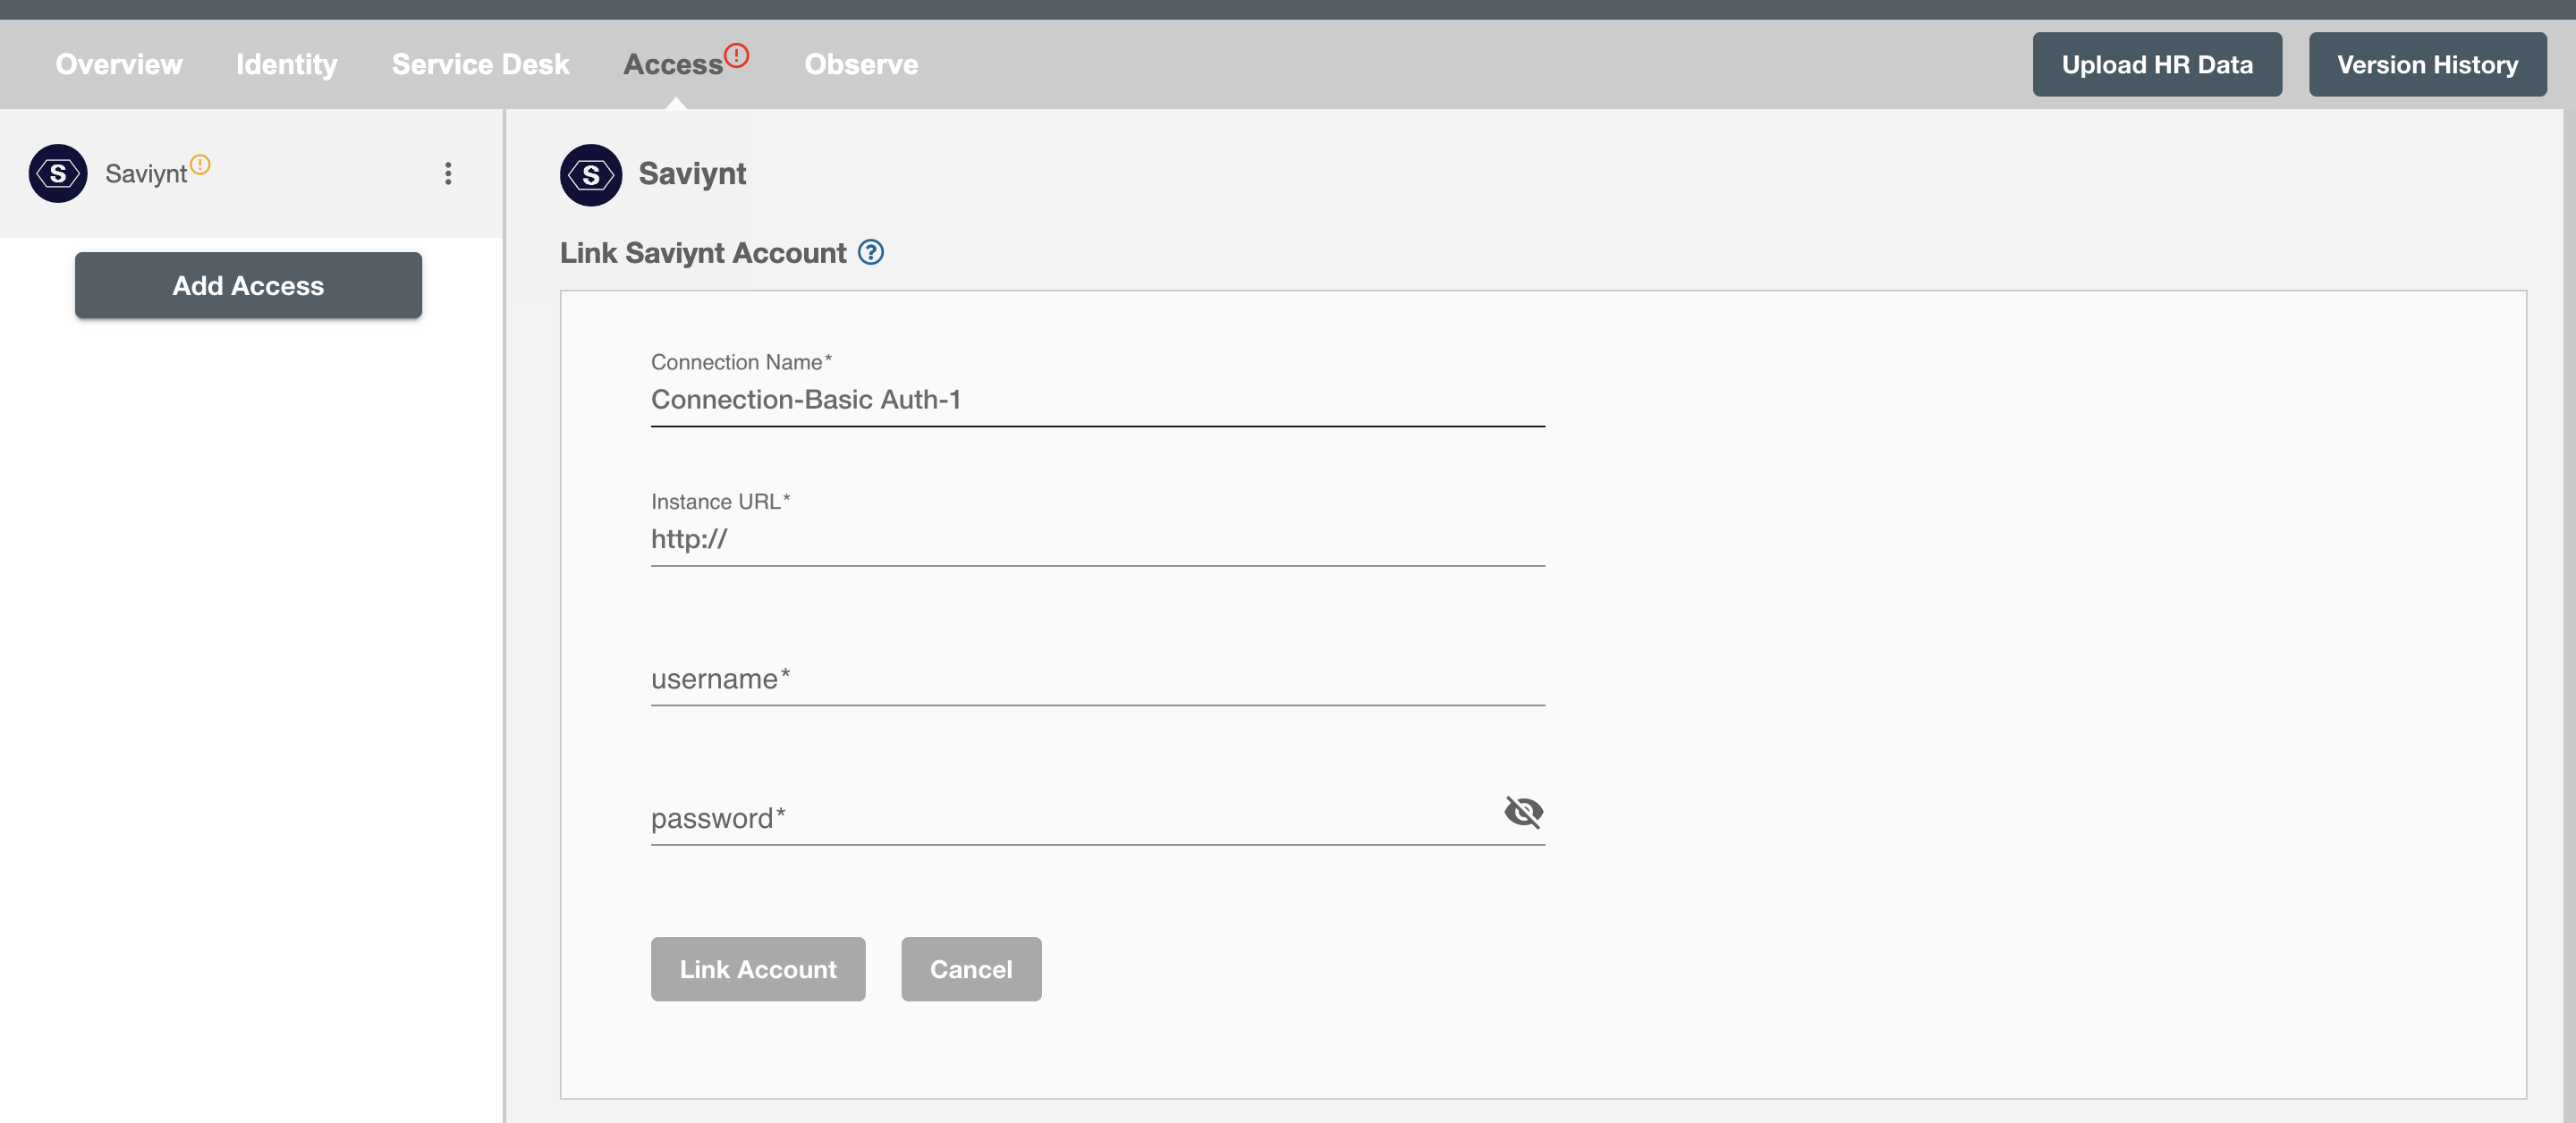Click the Connection Name label
This screenshot has height=1123, width=2576.
741,362
